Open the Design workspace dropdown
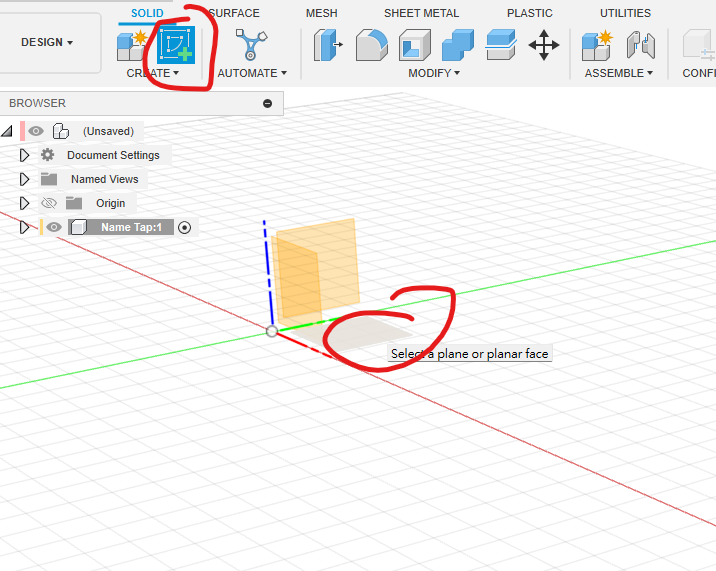The width and height of the screenshot is (716, 571). (48, 43)
